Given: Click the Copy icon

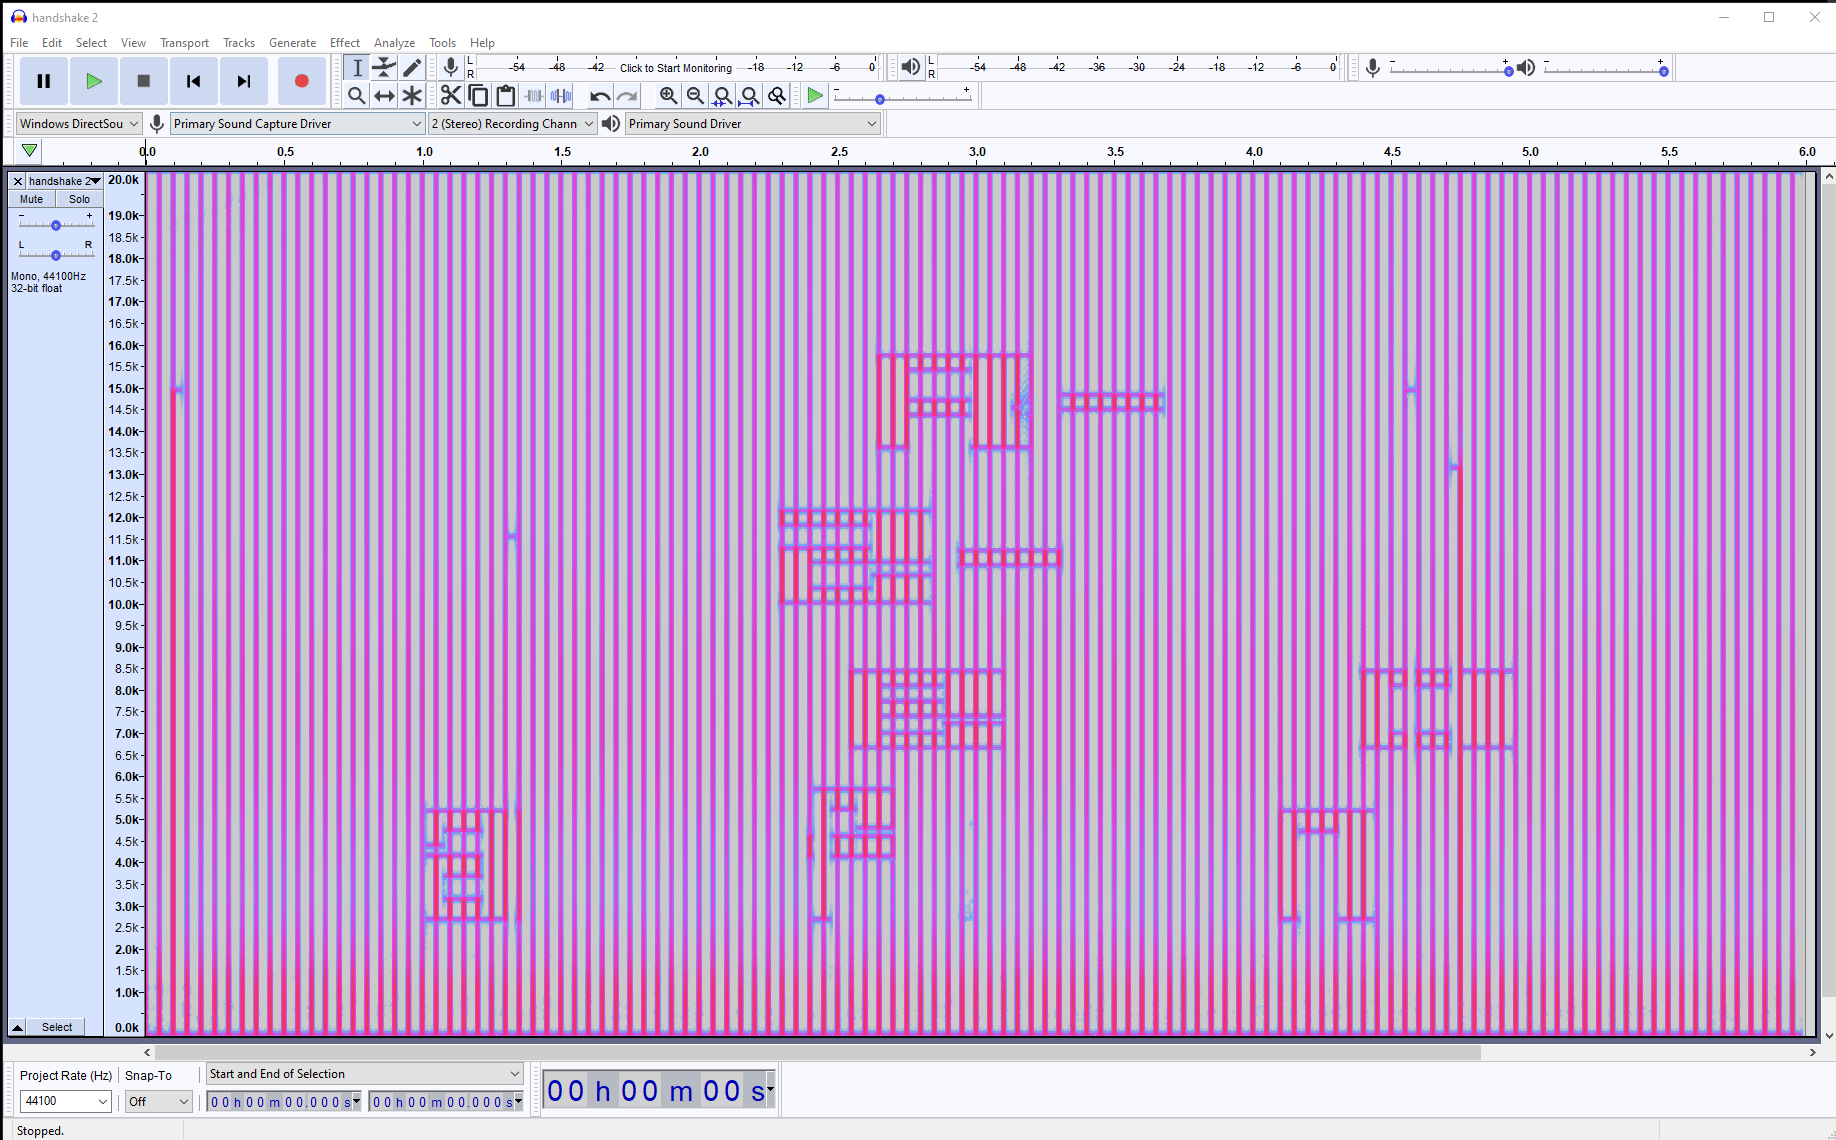Looking at the screenshot, I should (478, 95).
